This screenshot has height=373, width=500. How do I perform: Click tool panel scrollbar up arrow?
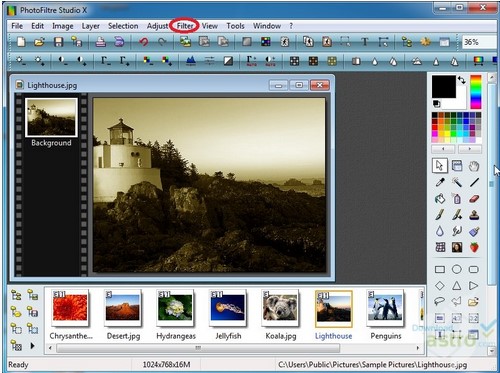pos(492,78)
